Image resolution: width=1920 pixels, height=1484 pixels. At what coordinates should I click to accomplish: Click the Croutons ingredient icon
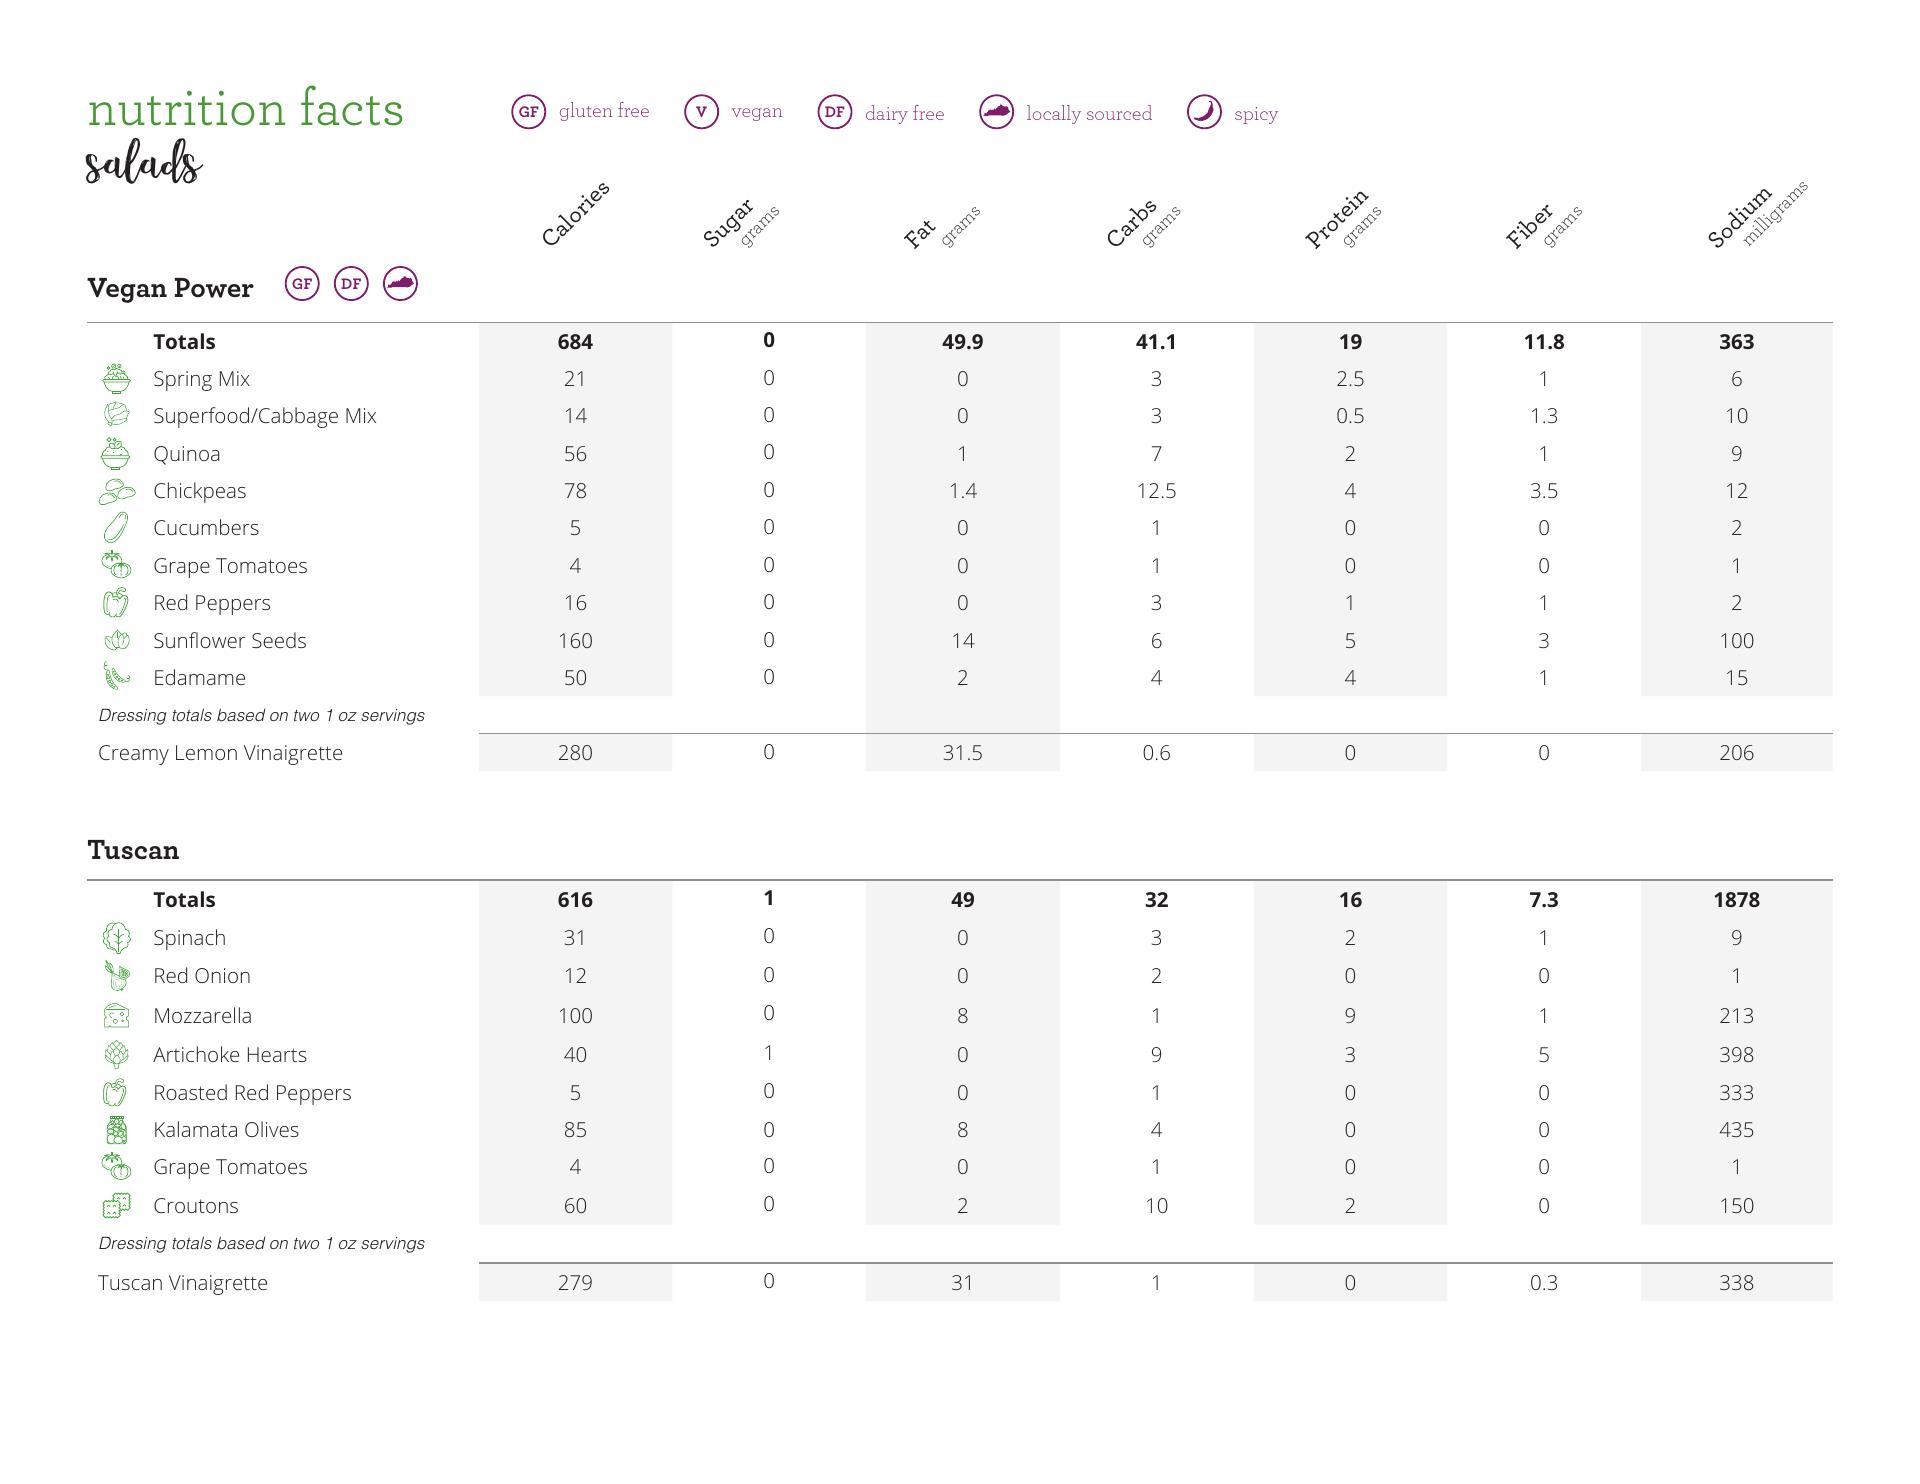click(117, 1206)
